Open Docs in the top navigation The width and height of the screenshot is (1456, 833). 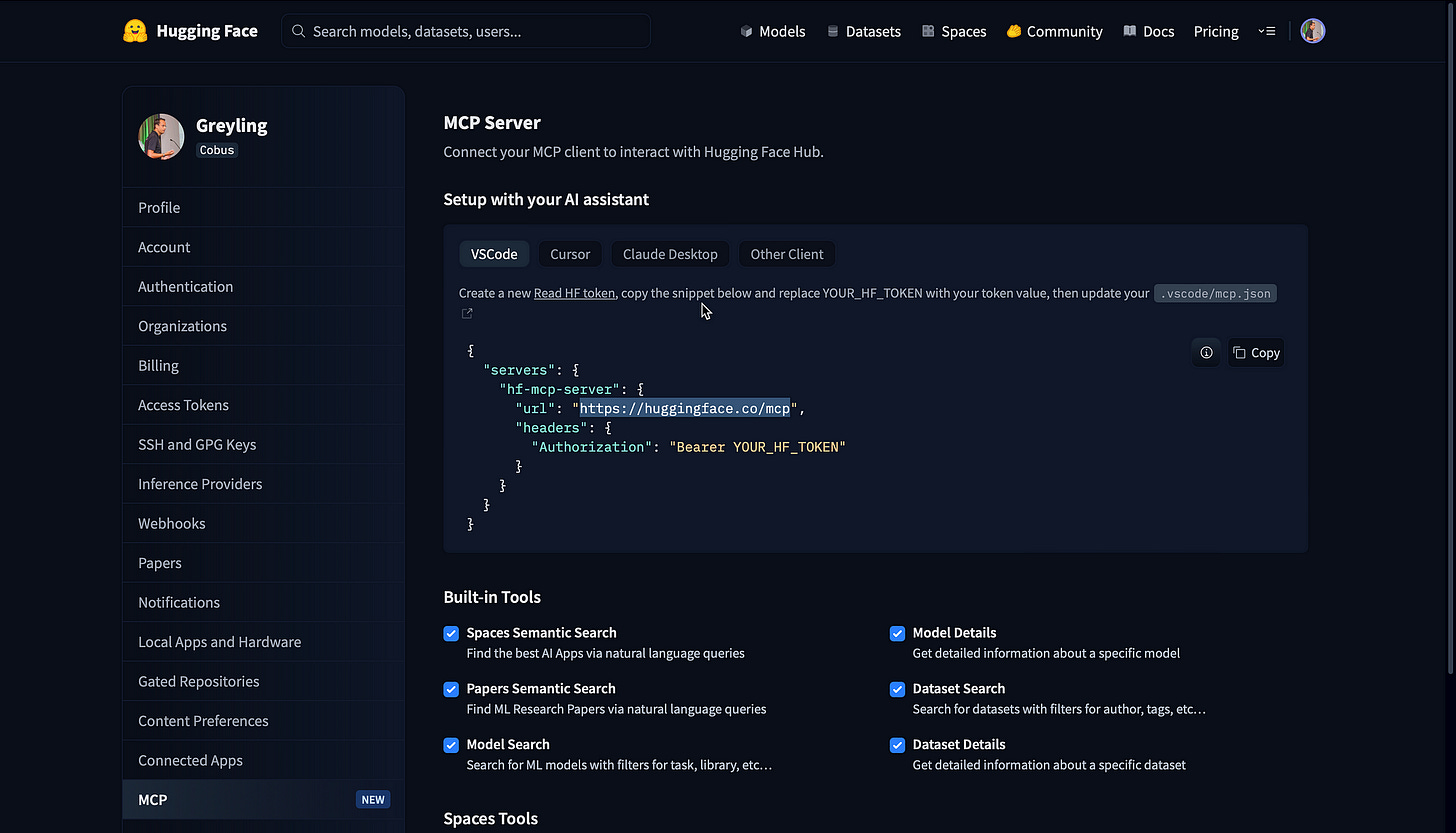1148,31
